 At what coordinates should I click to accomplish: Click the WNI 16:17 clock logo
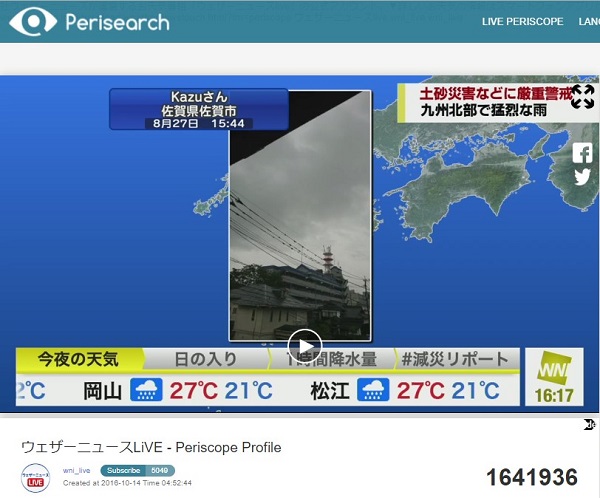[554, 377]
